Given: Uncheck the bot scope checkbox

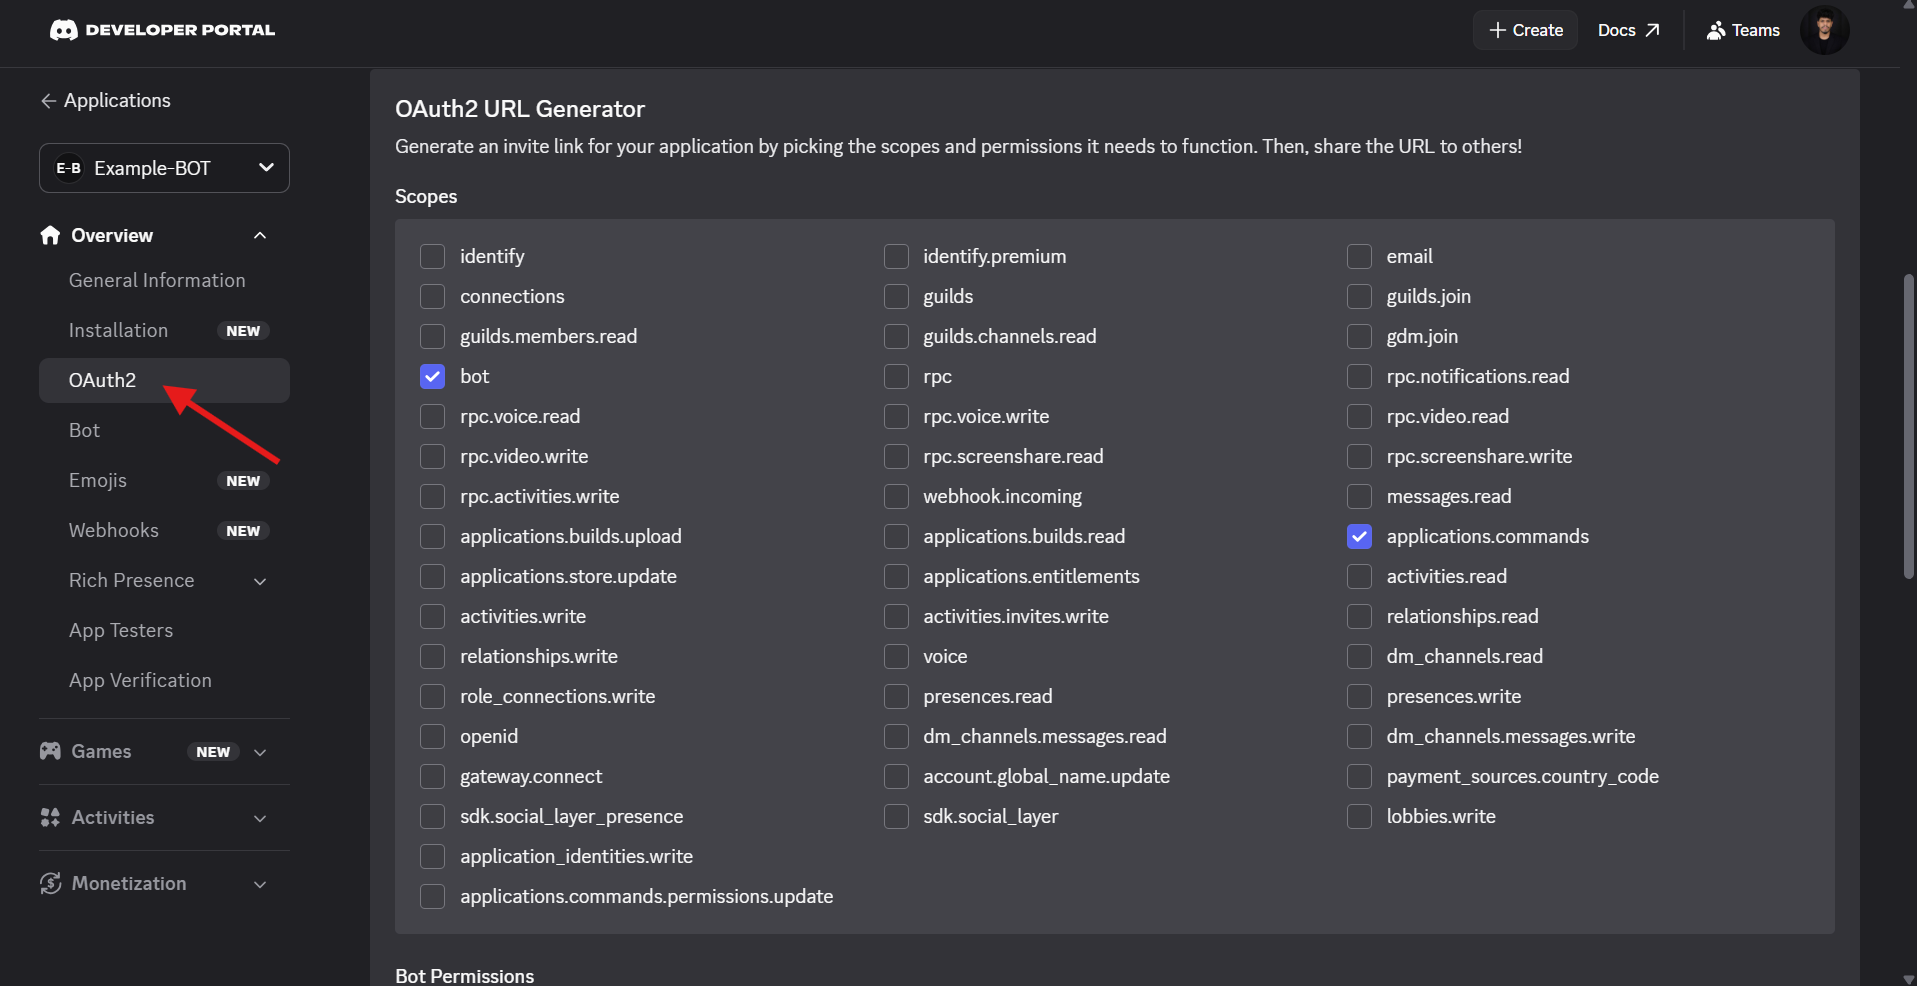Looking at the screenshot, I should click(432, 376).
